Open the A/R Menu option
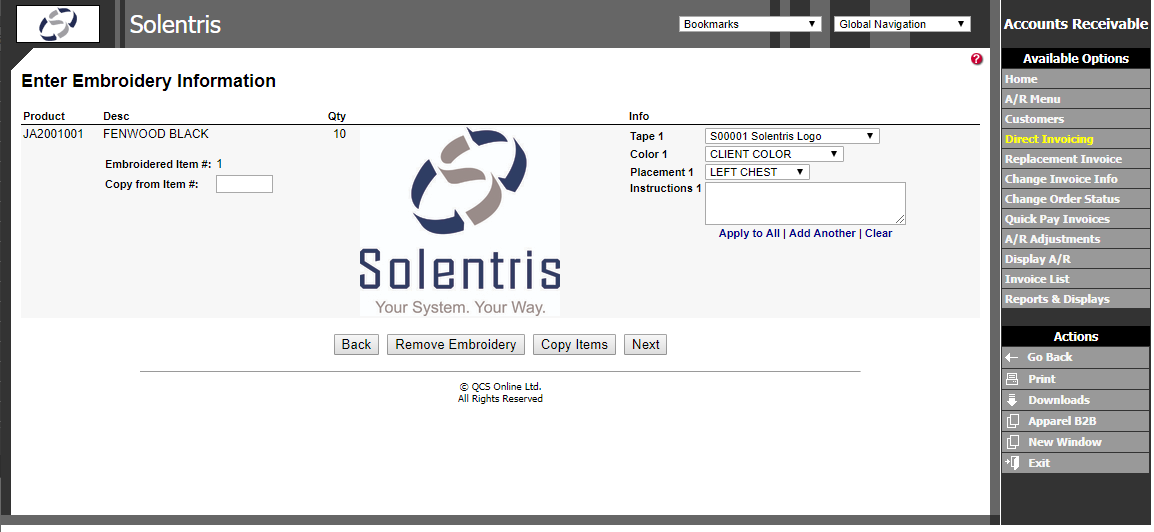The height and width of the screenshot is (532, 1154). pyautogui.click(x=1075, y=99)
